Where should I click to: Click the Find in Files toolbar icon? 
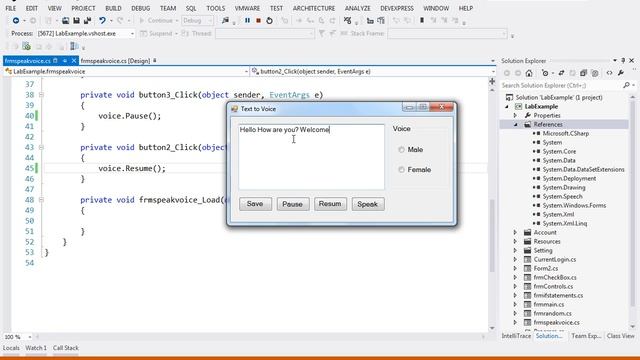(x=225, y=20)
